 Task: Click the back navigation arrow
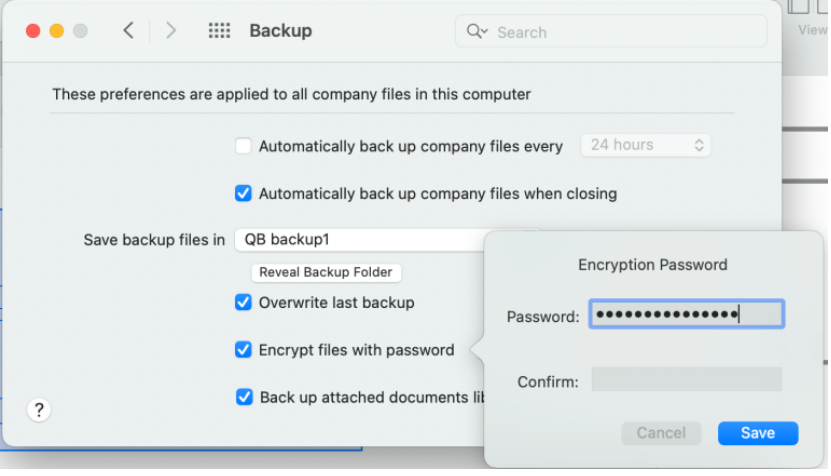(x=128, y=31)
